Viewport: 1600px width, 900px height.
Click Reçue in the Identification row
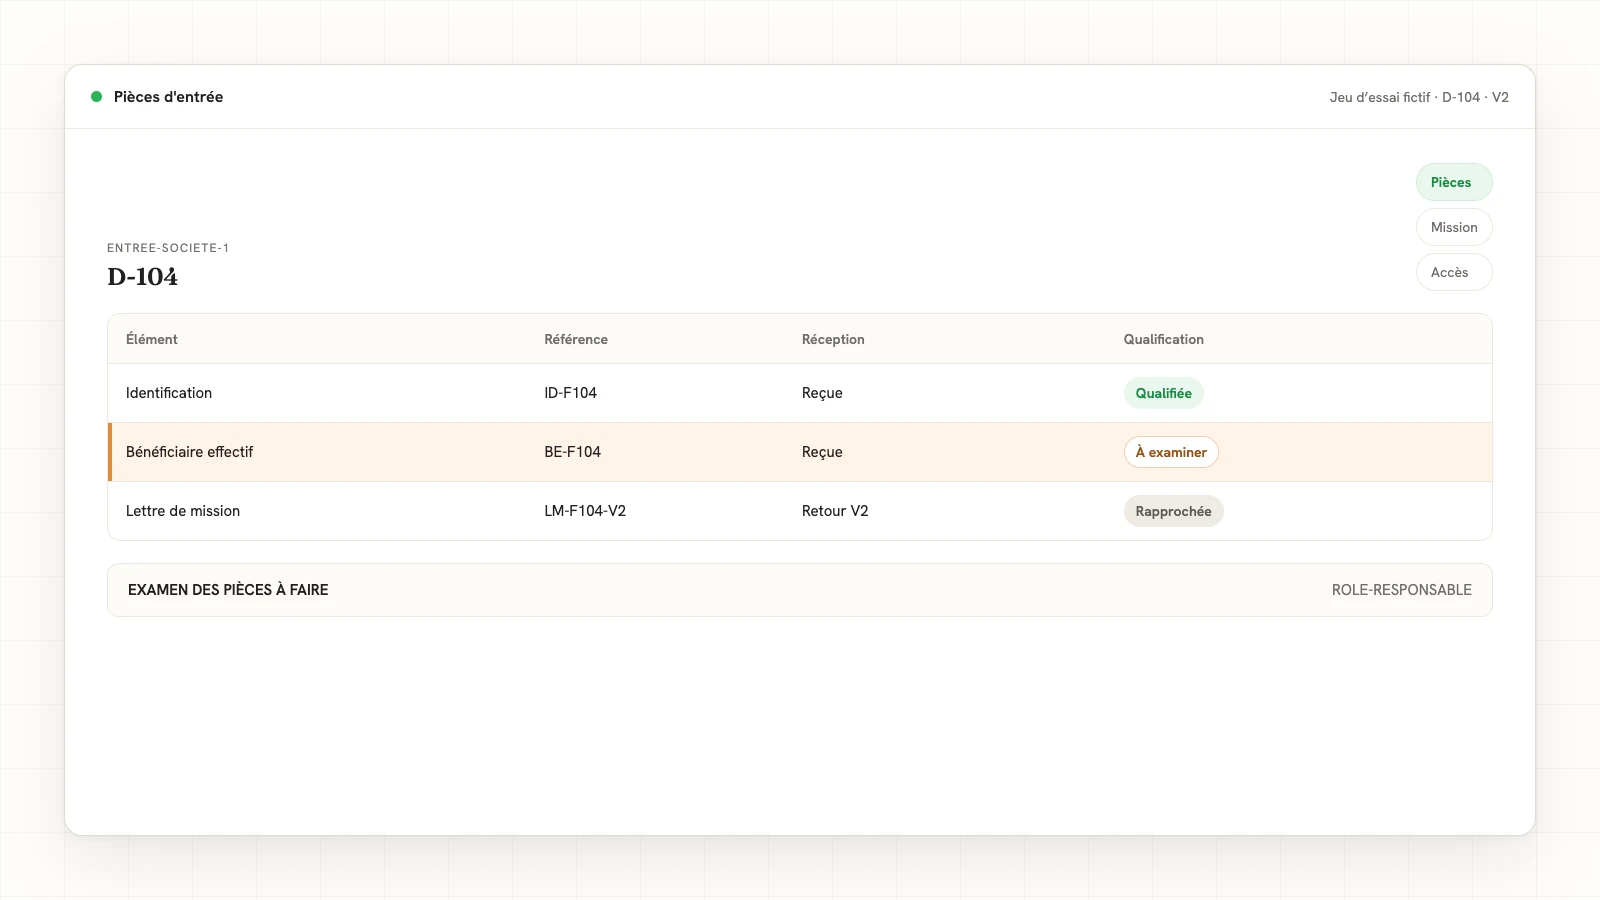[822, 393]
